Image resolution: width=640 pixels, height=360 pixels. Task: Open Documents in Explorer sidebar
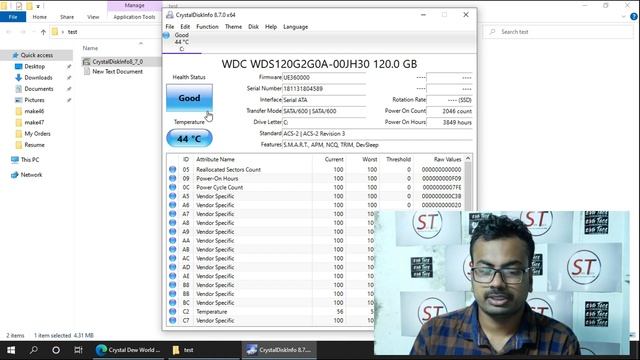pos(39,89)
